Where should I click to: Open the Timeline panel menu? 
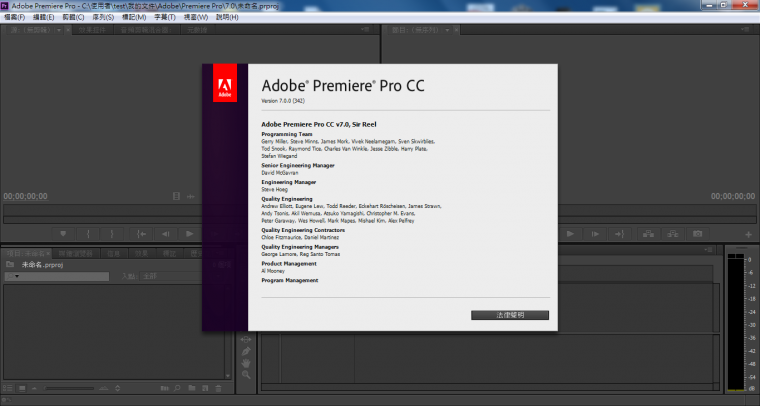[709, 250]
